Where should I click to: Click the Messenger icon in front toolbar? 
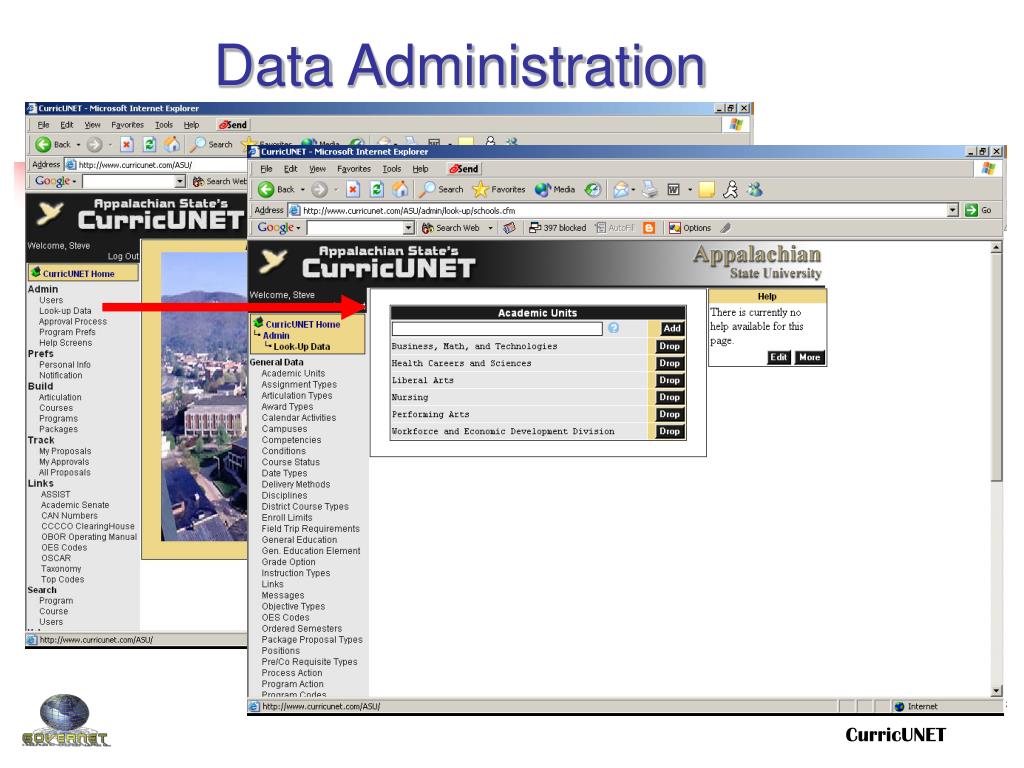click(x=755, y=189)
